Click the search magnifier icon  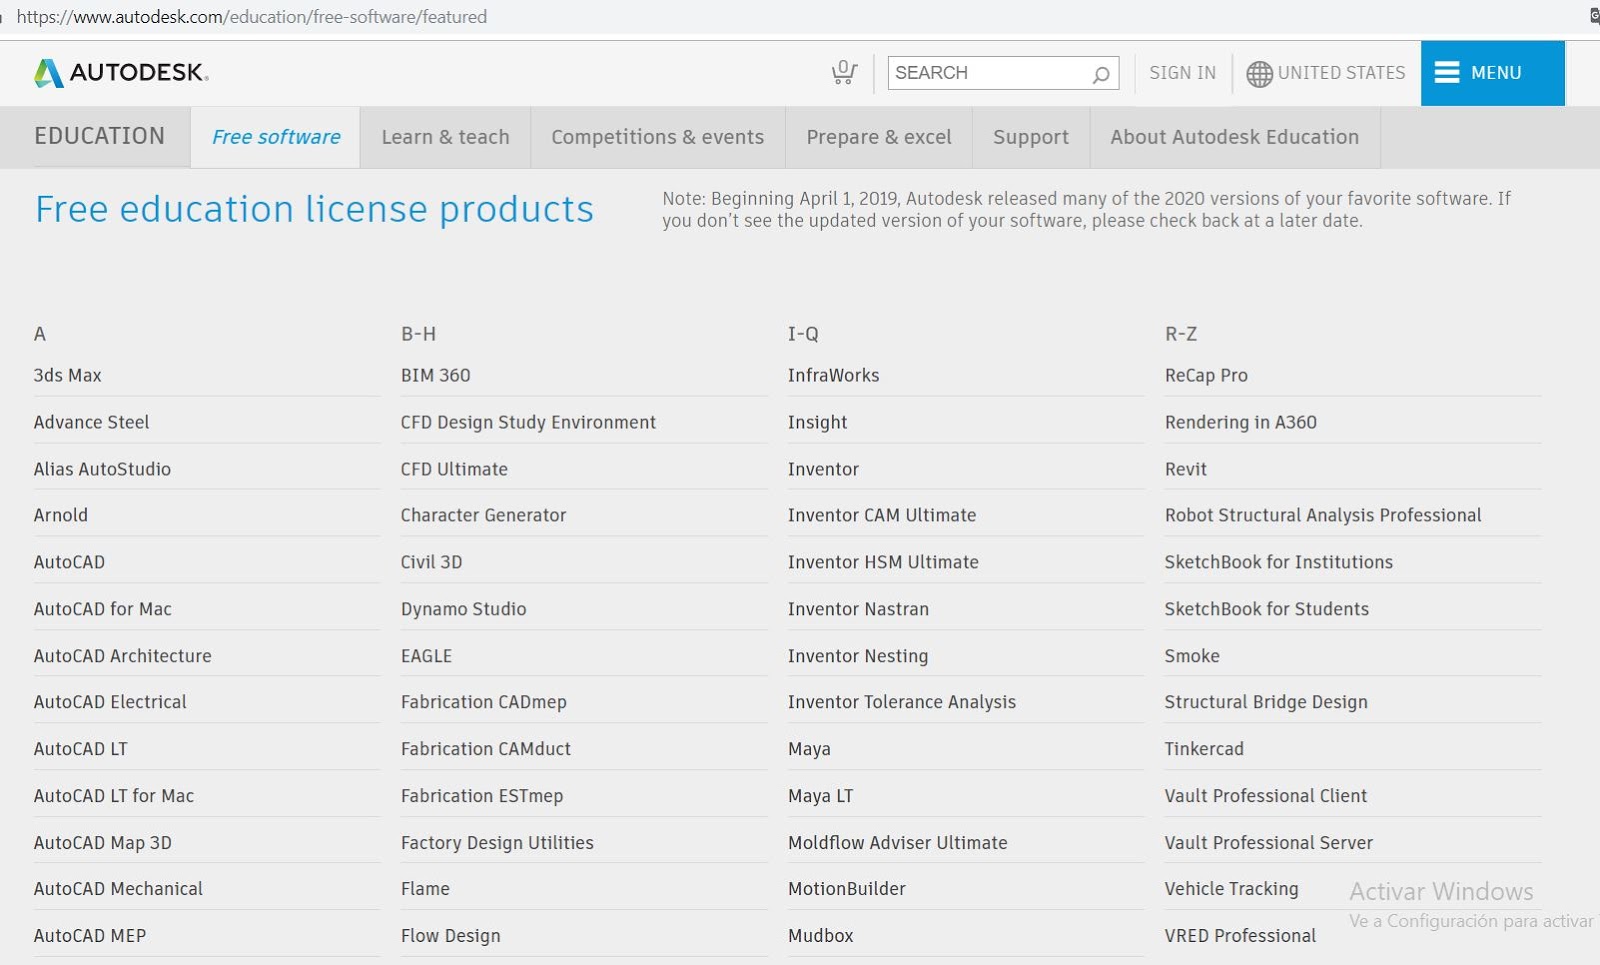pos(1100,74)
